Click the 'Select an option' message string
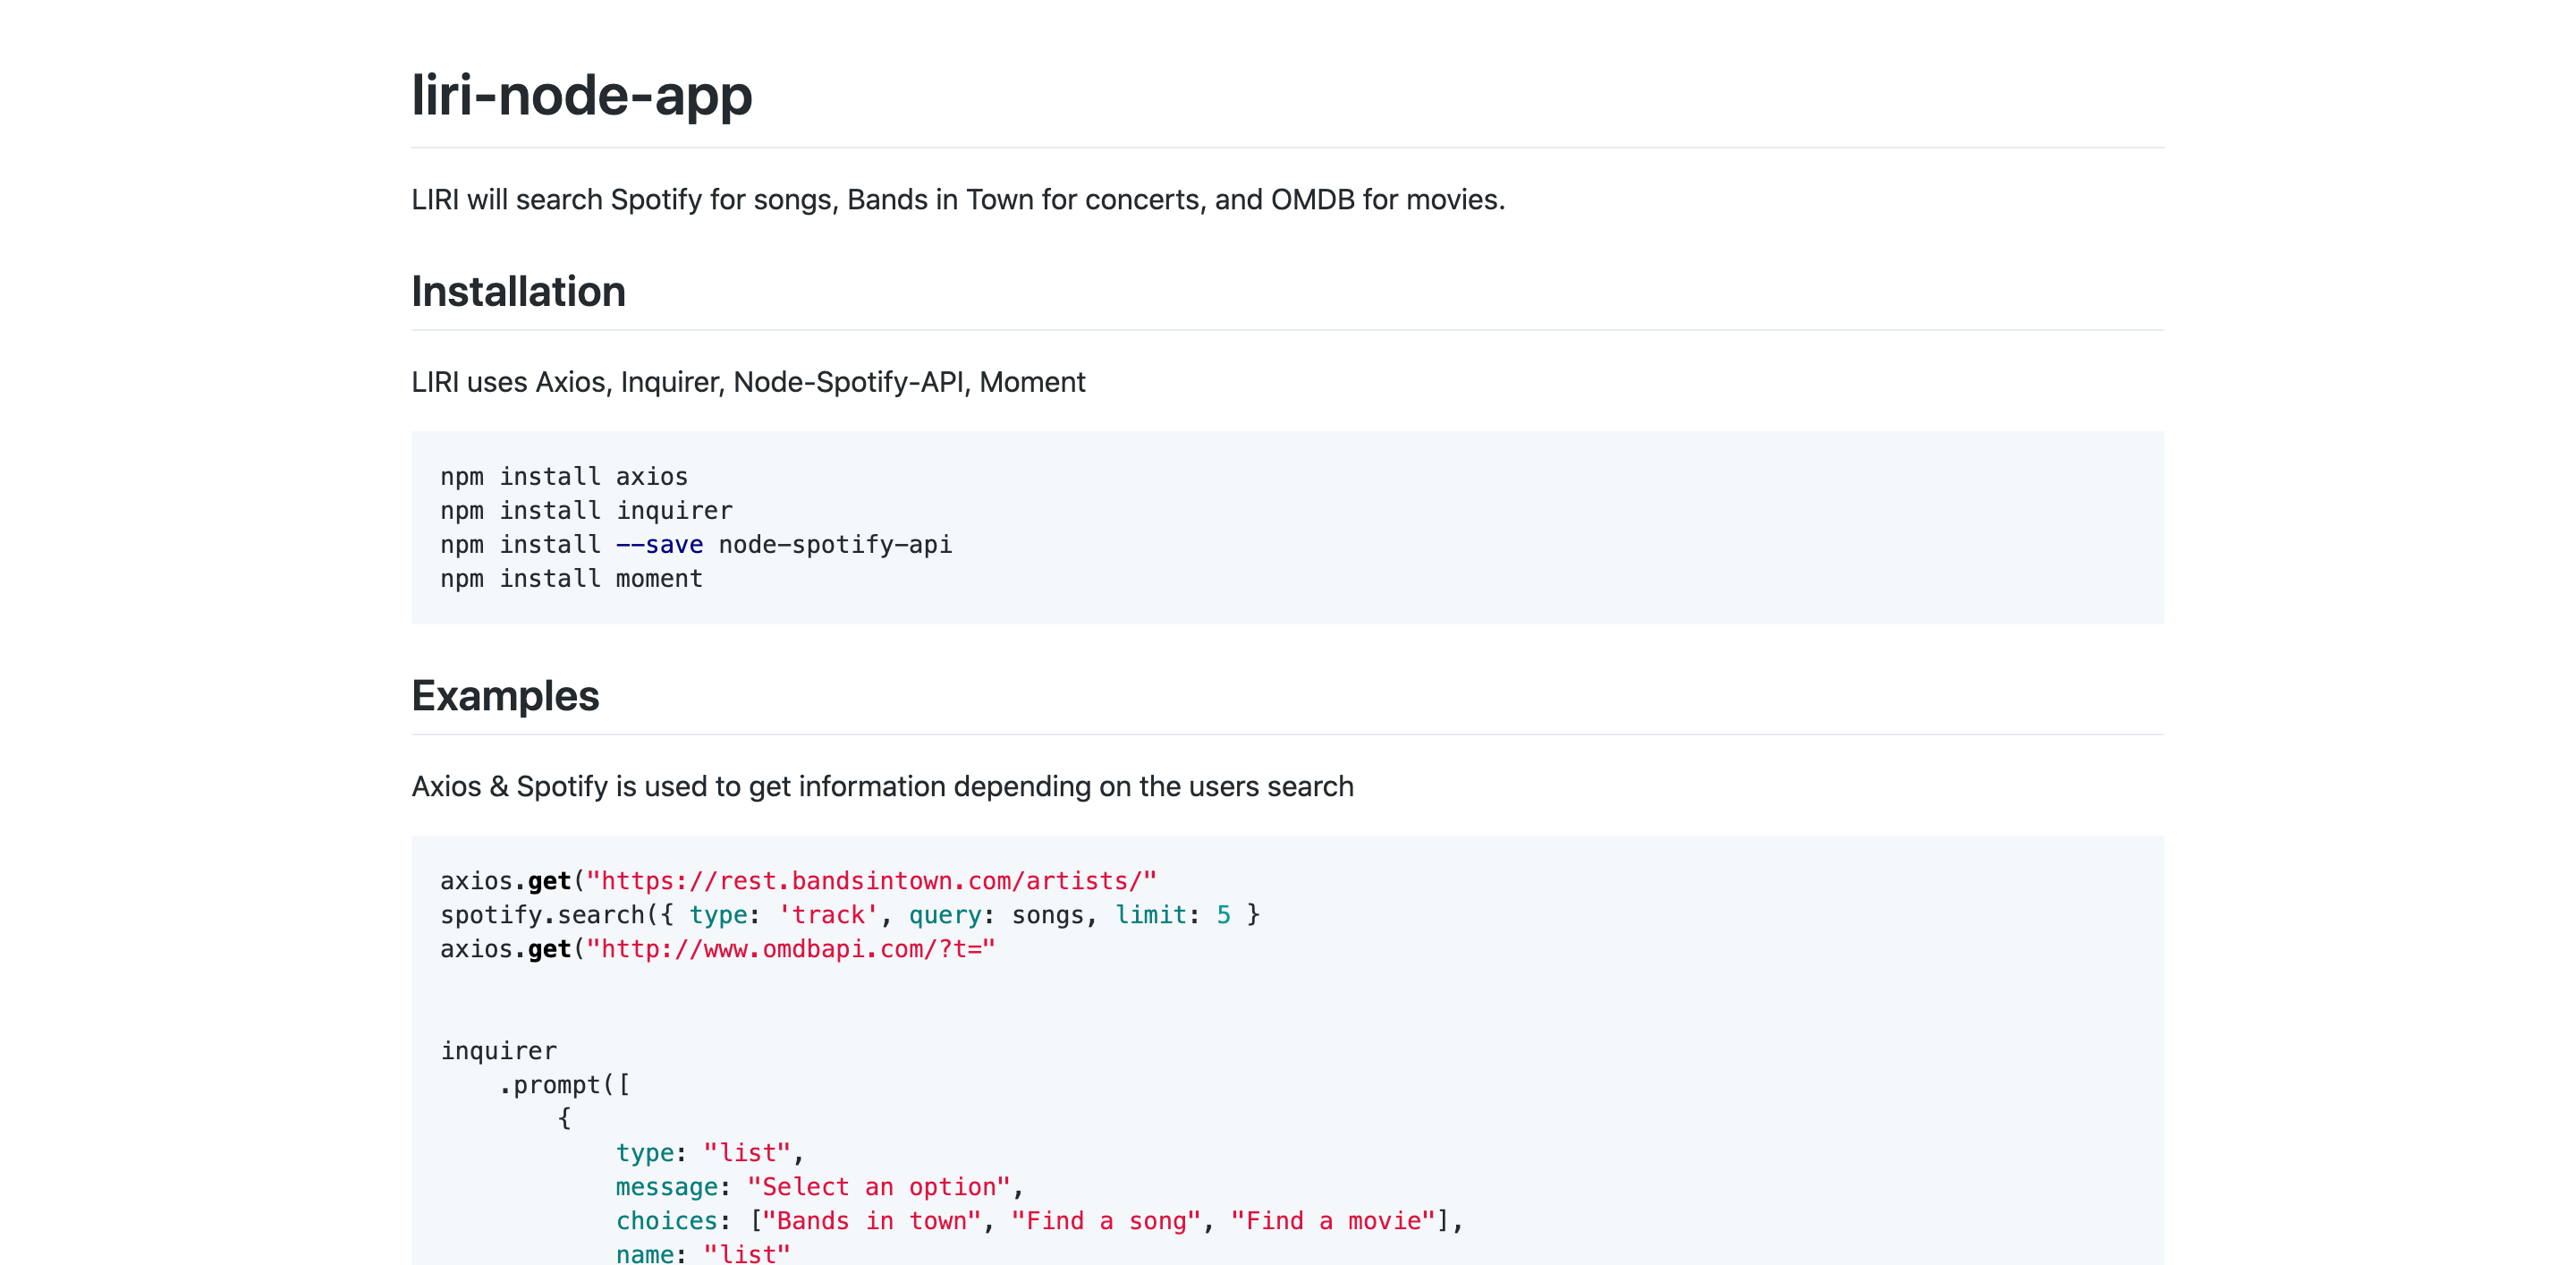 (879, 1186)
